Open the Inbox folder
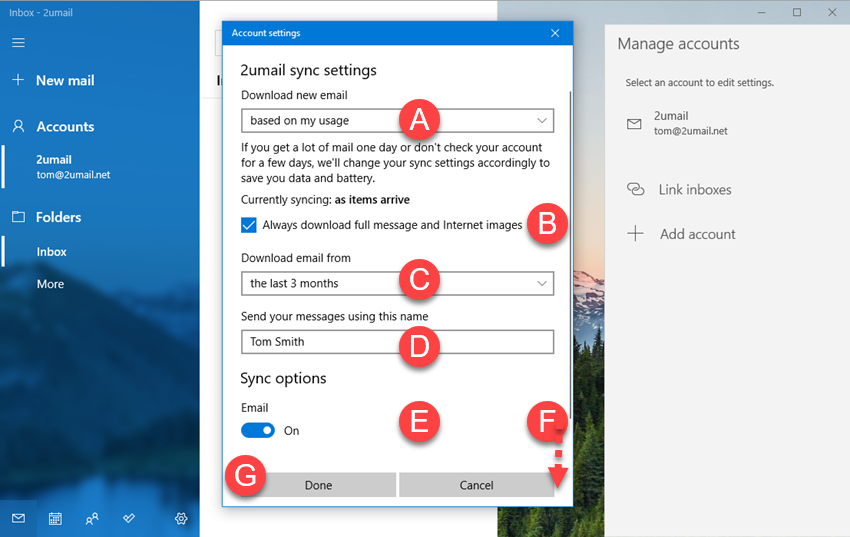 pyautogui.click(x=51, y=251)
